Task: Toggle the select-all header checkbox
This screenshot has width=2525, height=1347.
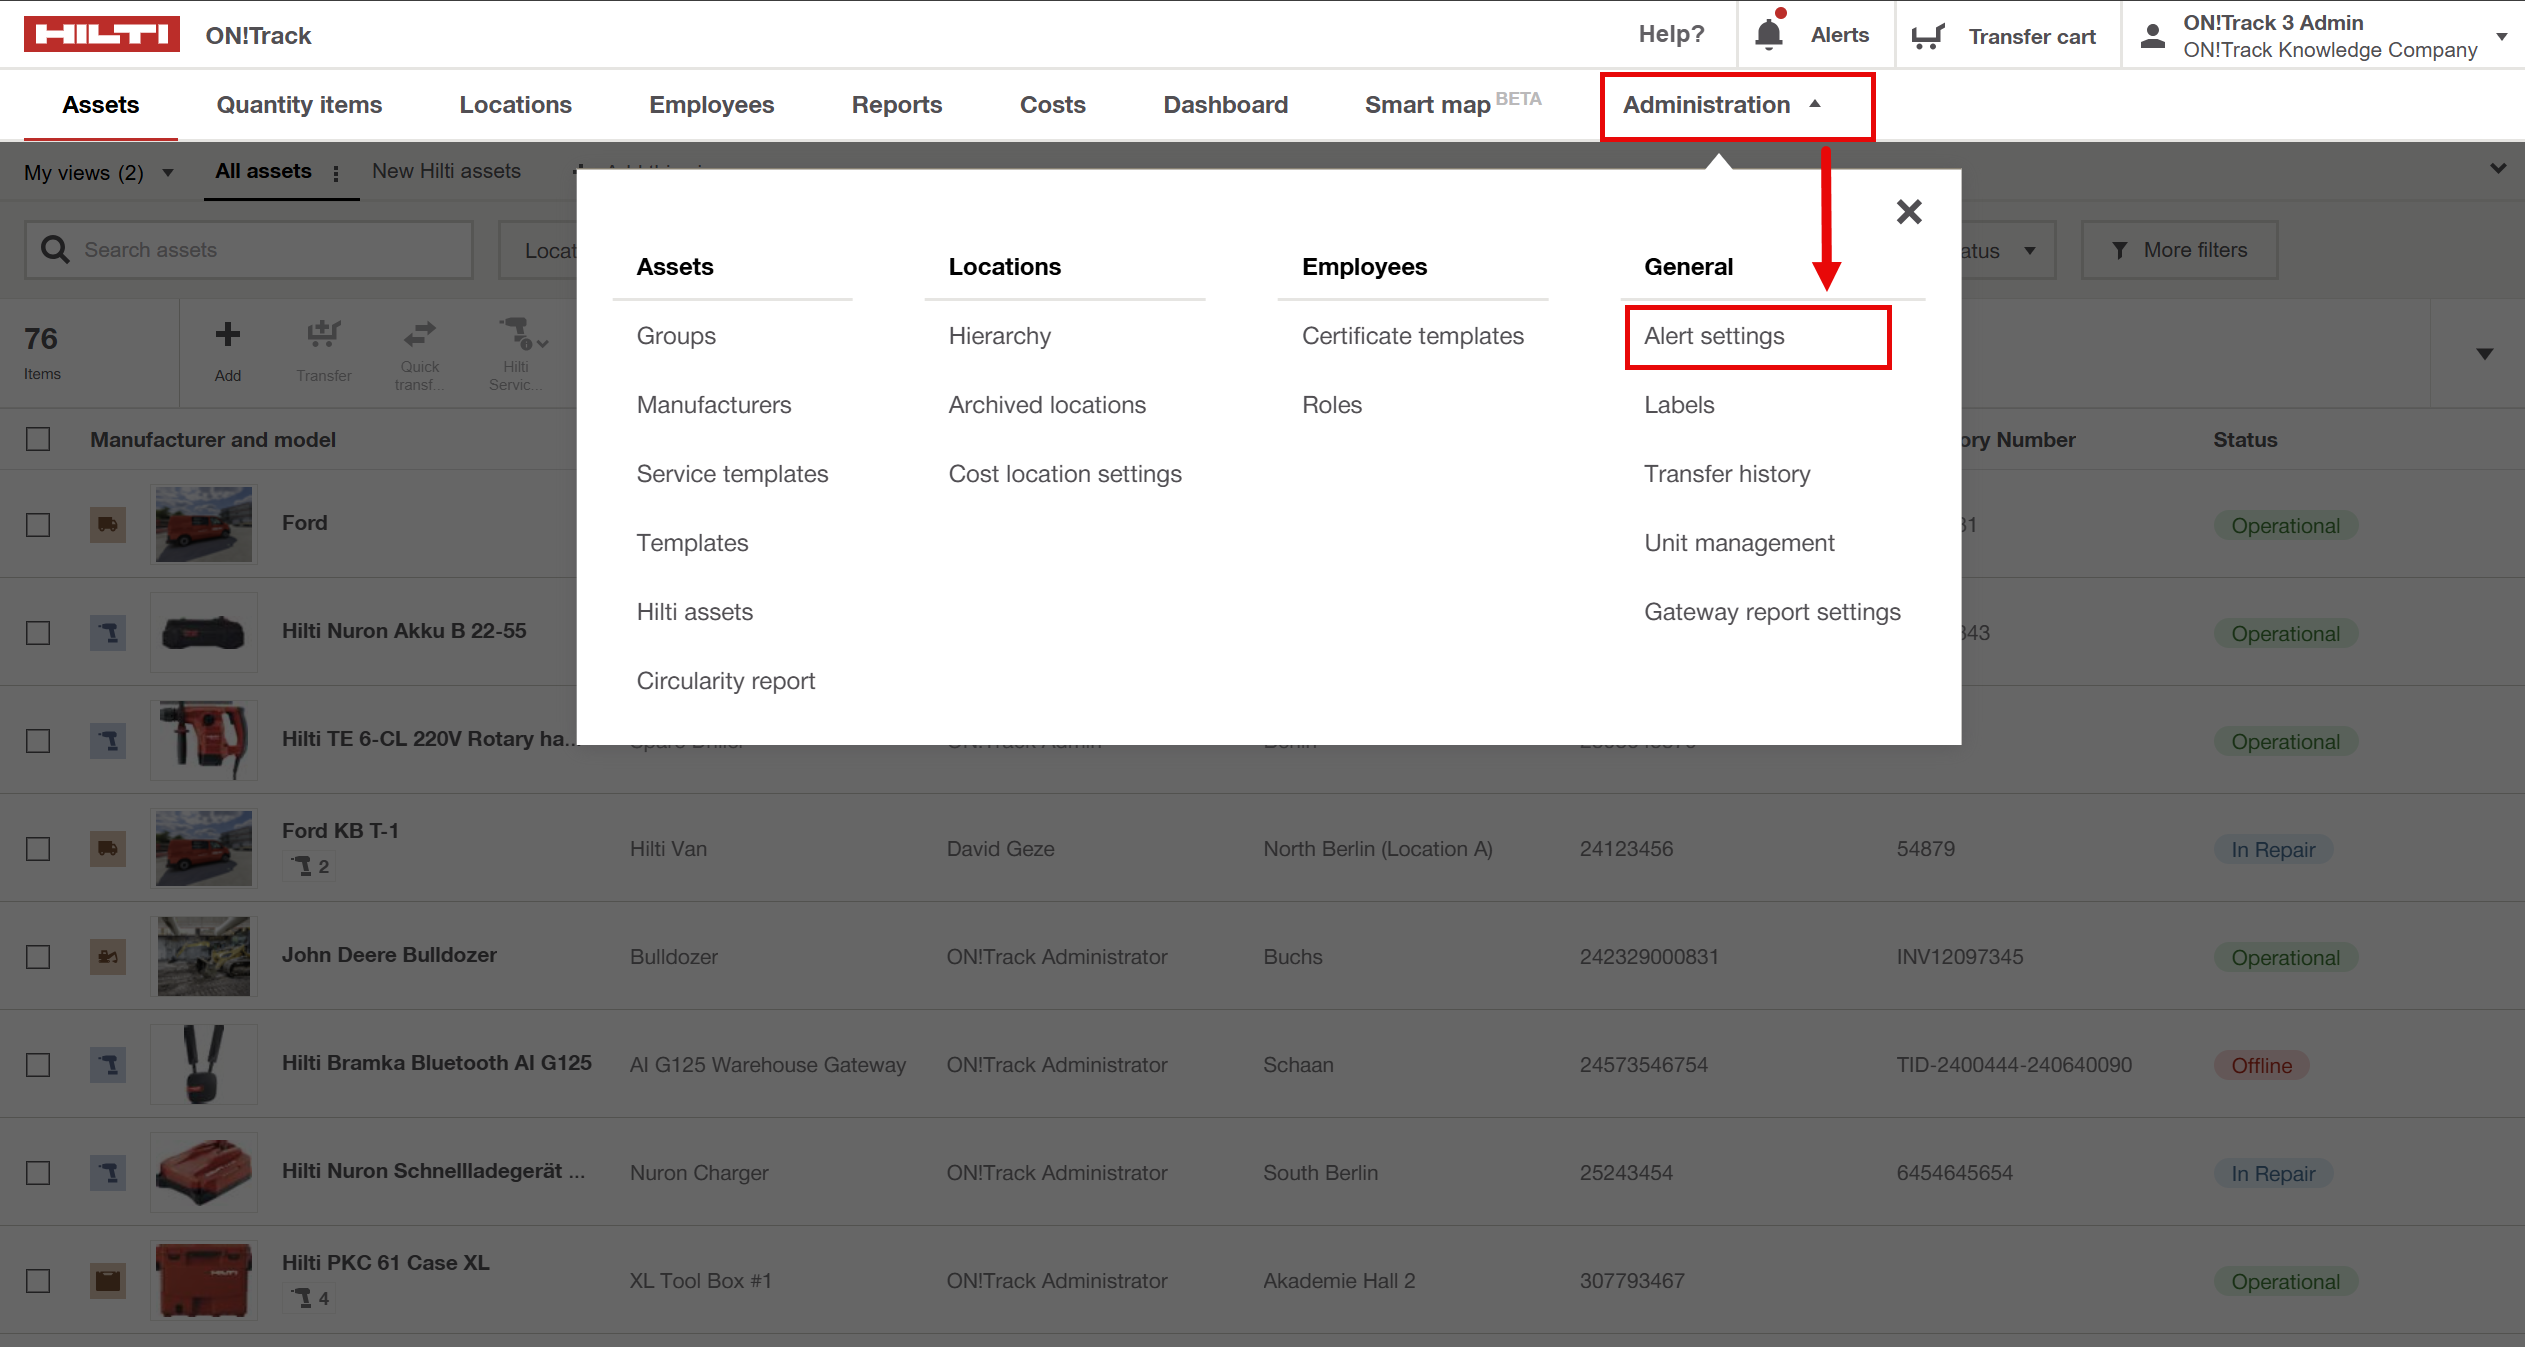Action: click(x=38, y=439)
